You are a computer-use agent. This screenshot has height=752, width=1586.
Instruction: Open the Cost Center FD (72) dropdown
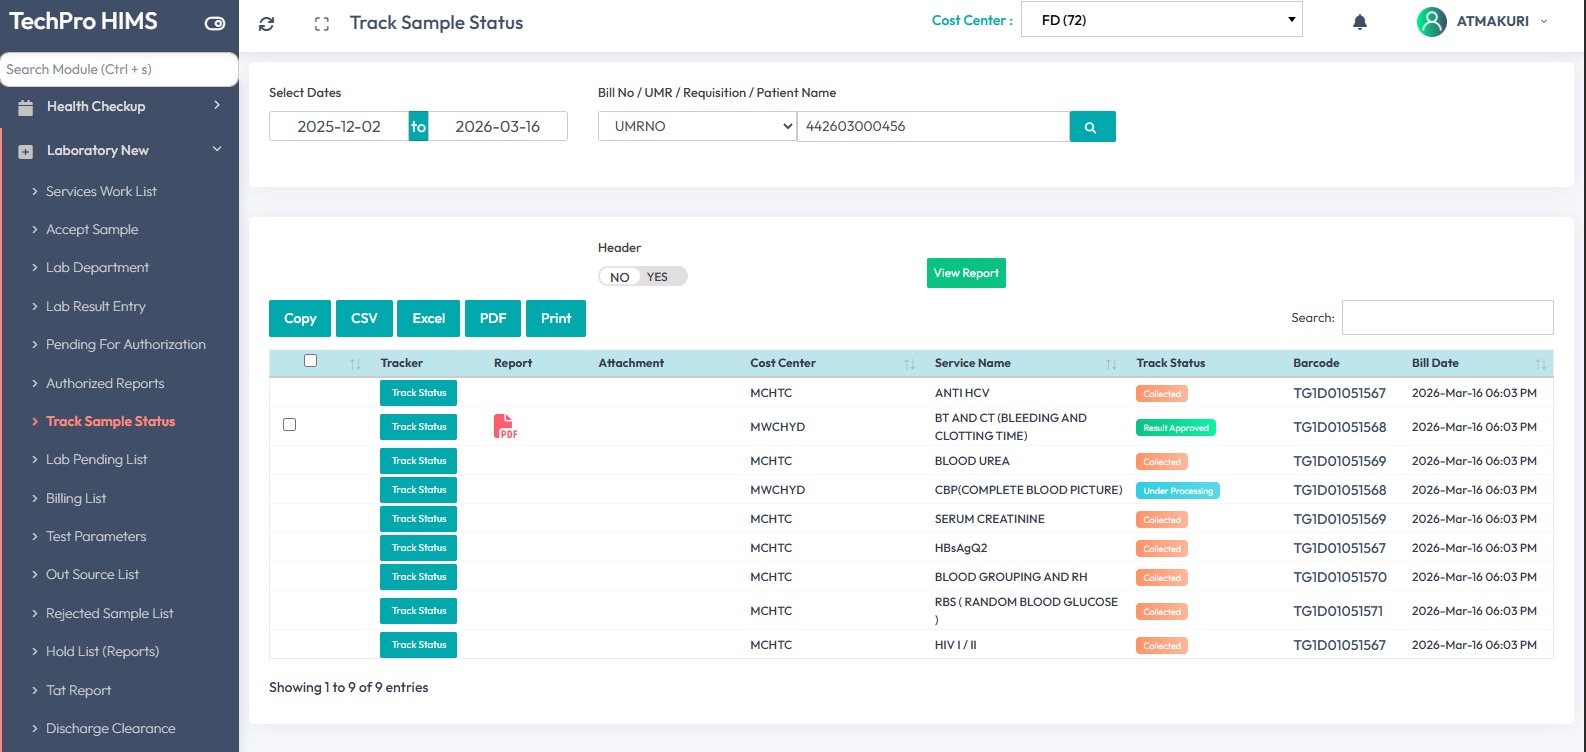1161,20
